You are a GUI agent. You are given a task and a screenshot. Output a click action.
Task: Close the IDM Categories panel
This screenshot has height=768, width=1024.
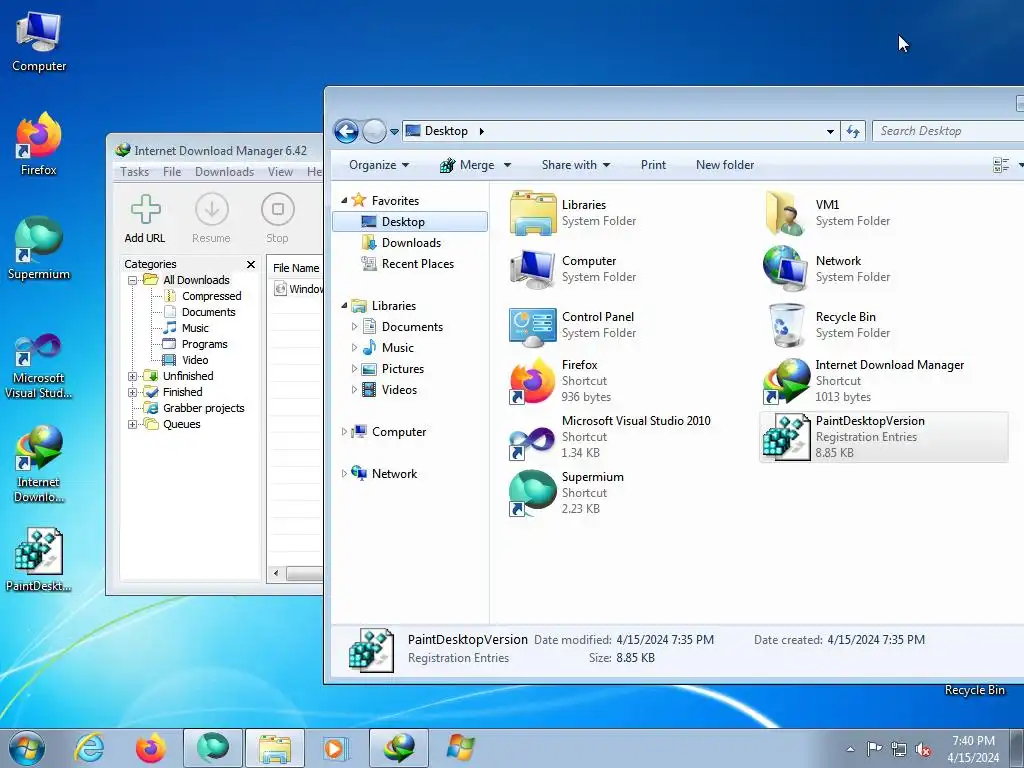pos(251,264)
